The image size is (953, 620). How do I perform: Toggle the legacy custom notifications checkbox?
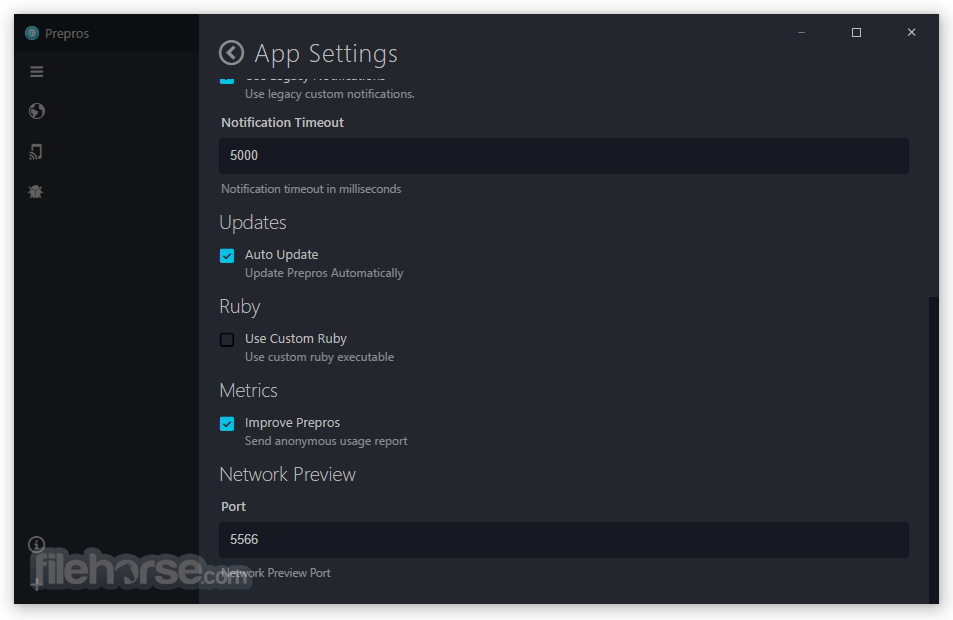pos(227,79)
